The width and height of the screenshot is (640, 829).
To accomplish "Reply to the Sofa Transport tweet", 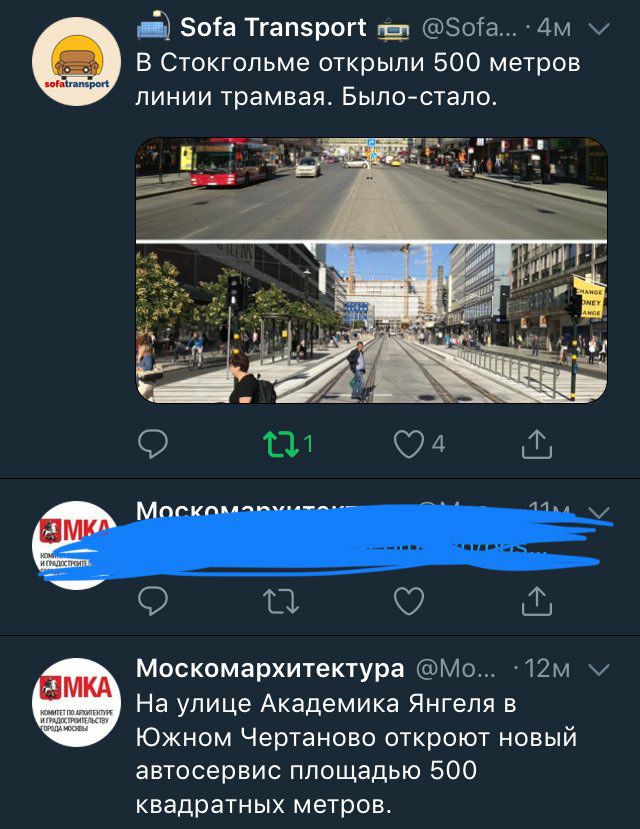I will coord(153,444).
